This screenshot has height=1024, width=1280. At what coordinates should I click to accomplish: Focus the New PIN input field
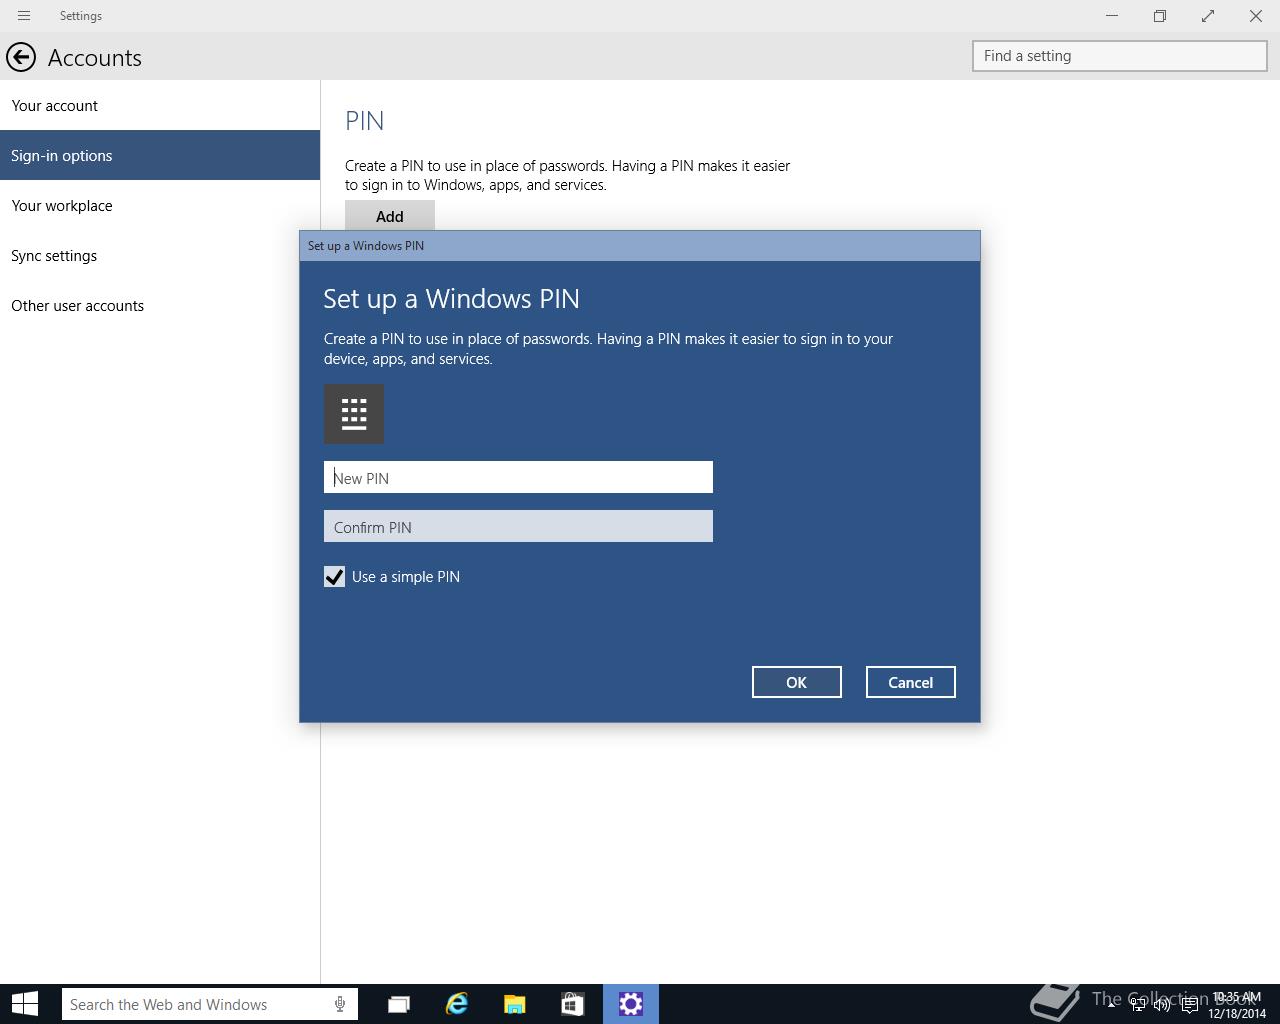click(x=518, y=477)
